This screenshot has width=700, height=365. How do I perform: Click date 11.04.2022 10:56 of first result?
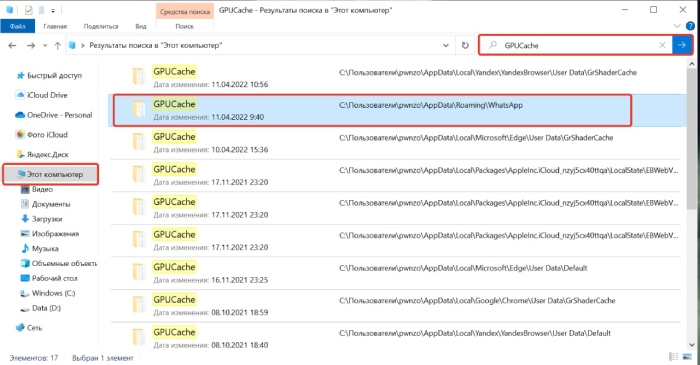click(x=240, y=84)
